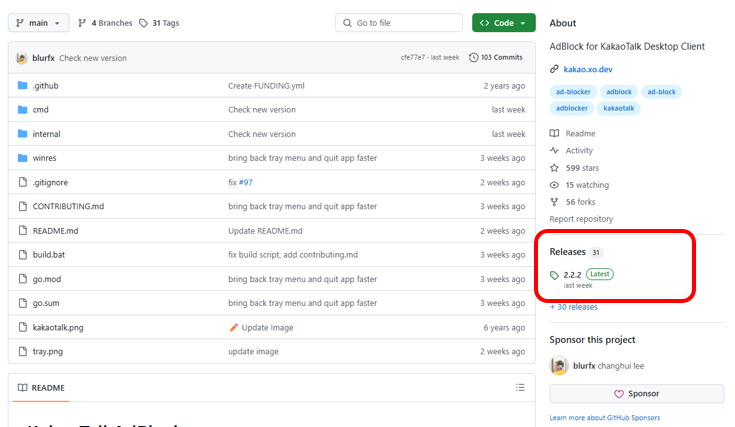Open the internal folder
The height and width of the screenshot is (427, 735).
pos(46,134)
